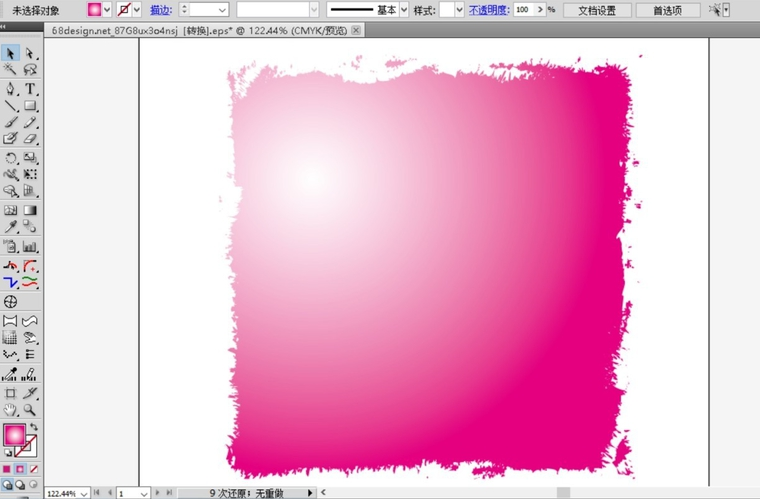Select the Direct Selection (white arrow) tool

click(x=30, y=53)
